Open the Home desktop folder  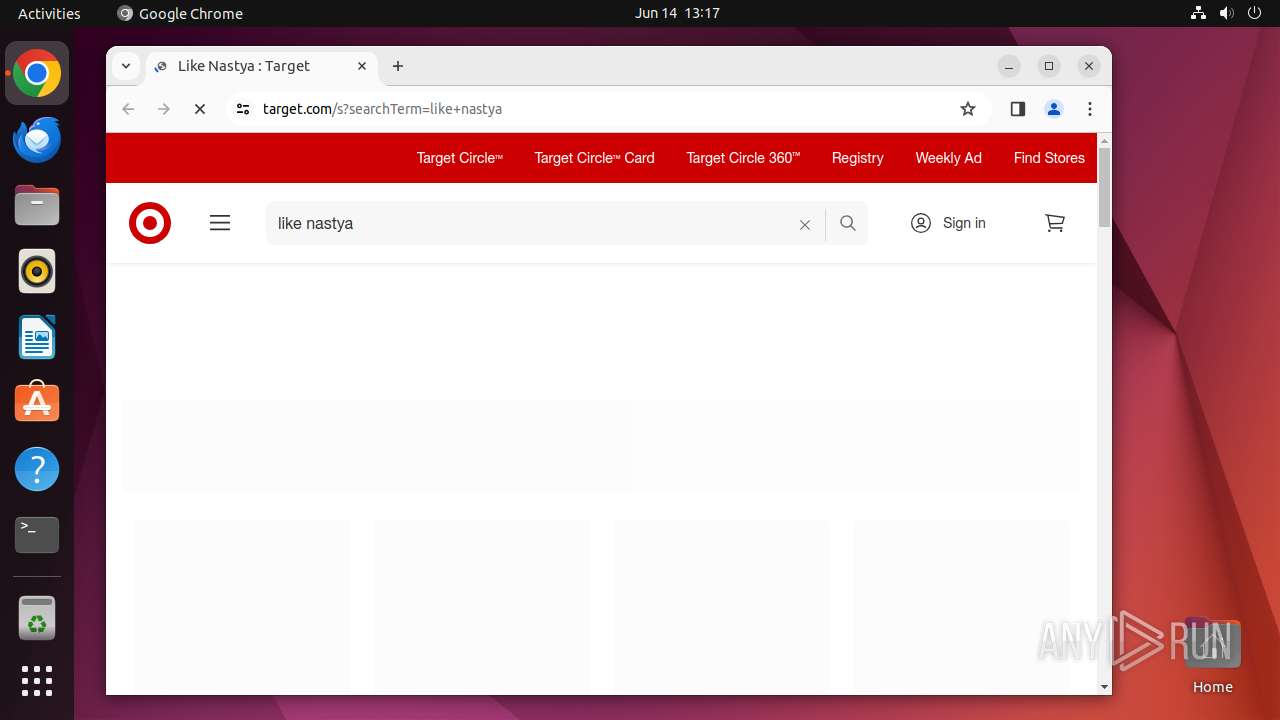pos(1212,655)
